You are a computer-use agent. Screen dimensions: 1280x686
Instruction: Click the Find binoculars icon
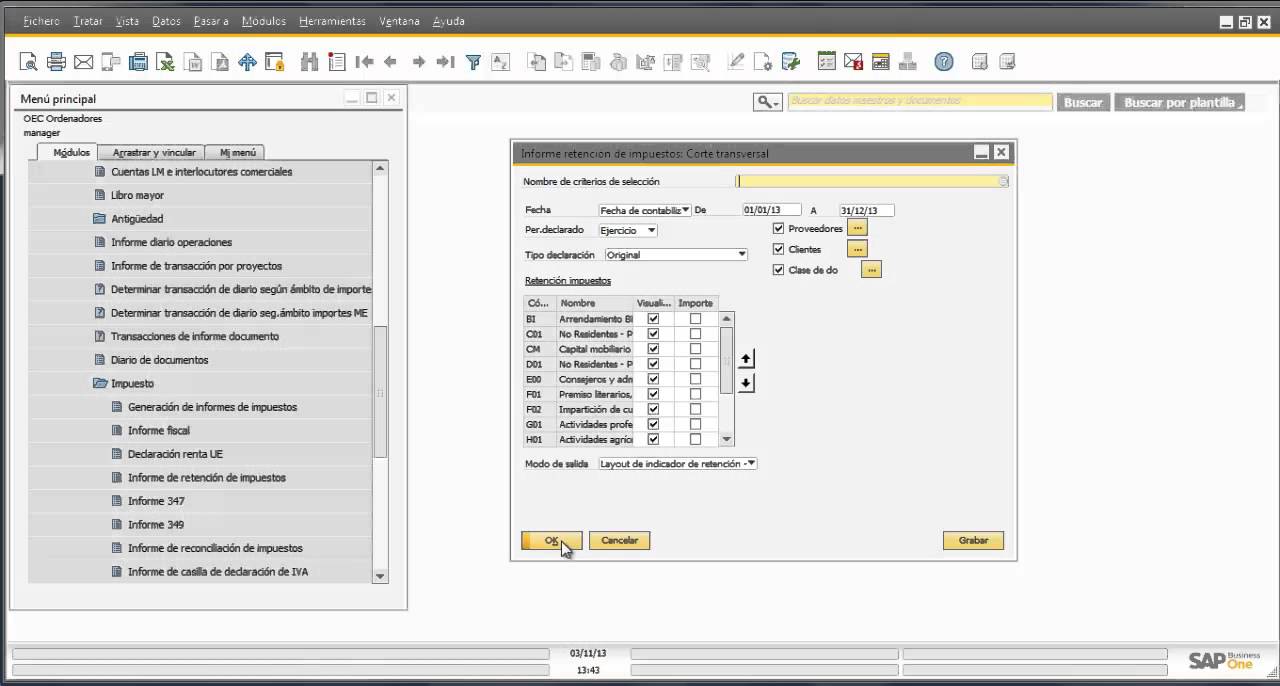tap(309, 62)
